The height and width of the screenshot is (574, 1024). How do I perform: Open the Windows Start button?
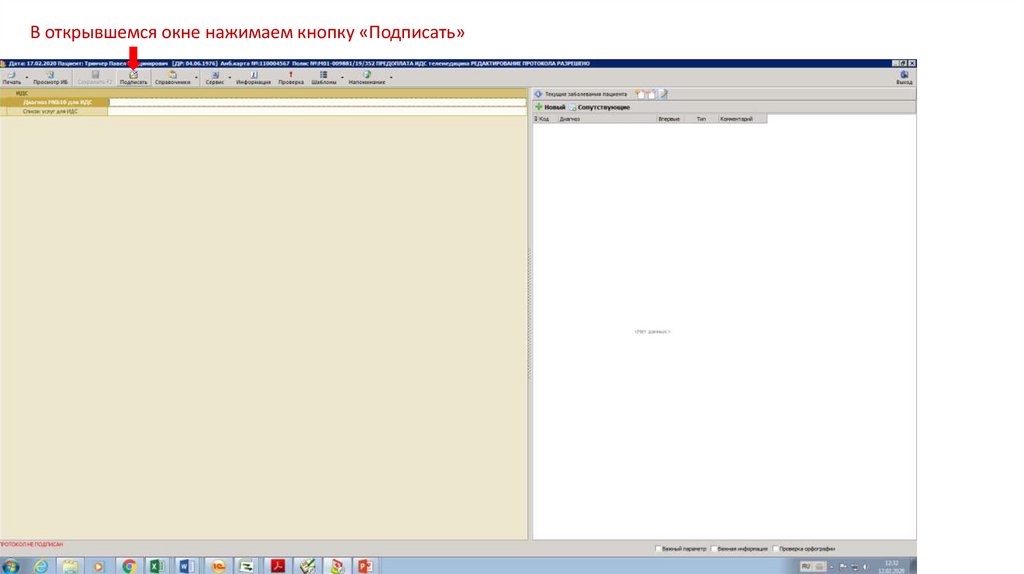(10, 566)
